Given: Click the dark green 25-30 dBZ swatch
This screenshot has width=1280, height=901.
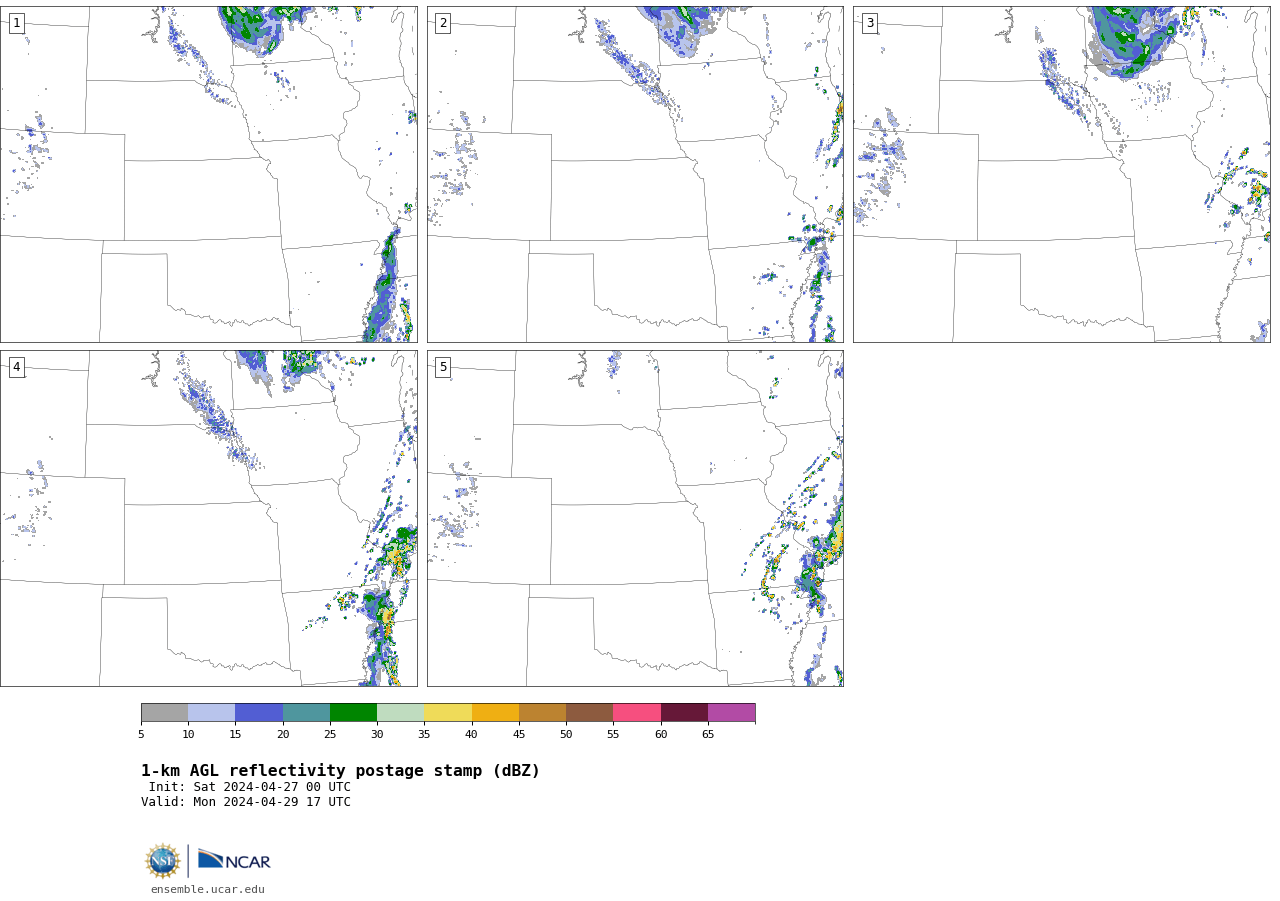Looking at the screenshot, I should 353,712.
